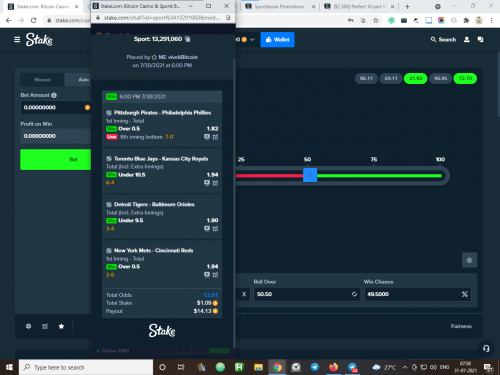Screen dimensions: 500x375
Task: Open the stats icon for Blue Jays - Royals
Action: pos(215,183)
